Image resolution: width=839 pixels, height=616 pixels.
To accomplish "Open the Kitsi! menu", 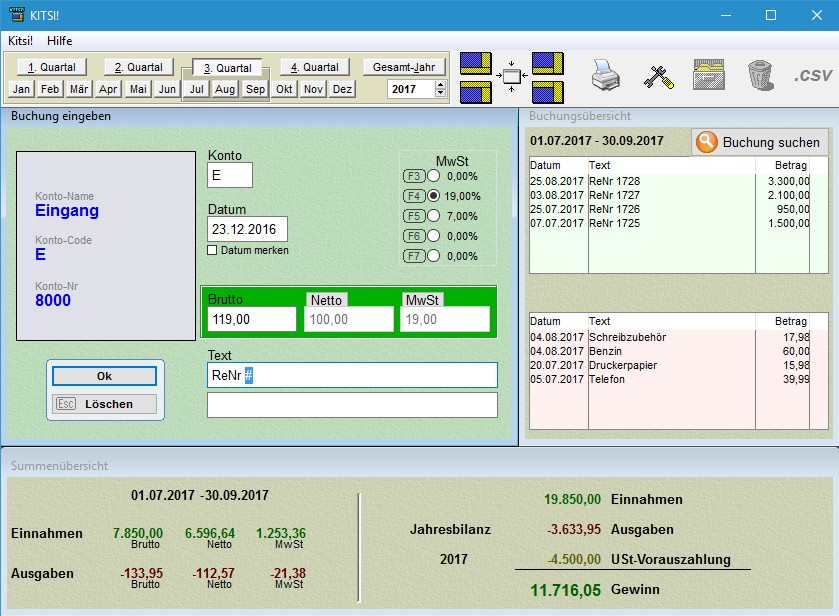I will point(20,41).
